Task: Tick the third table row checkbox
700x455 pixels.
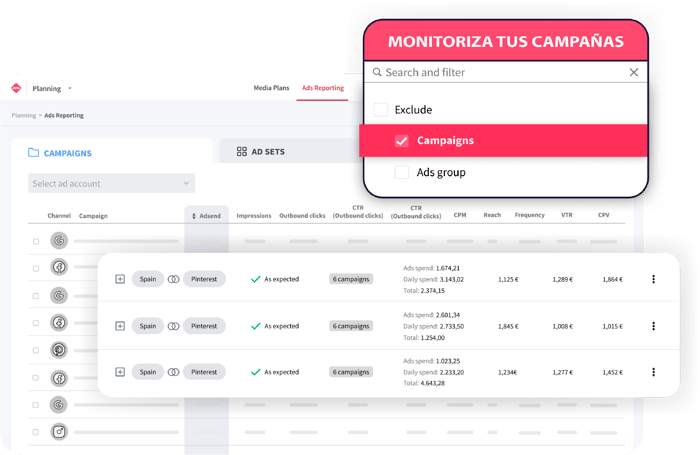Action: click(x=36, y=296)
